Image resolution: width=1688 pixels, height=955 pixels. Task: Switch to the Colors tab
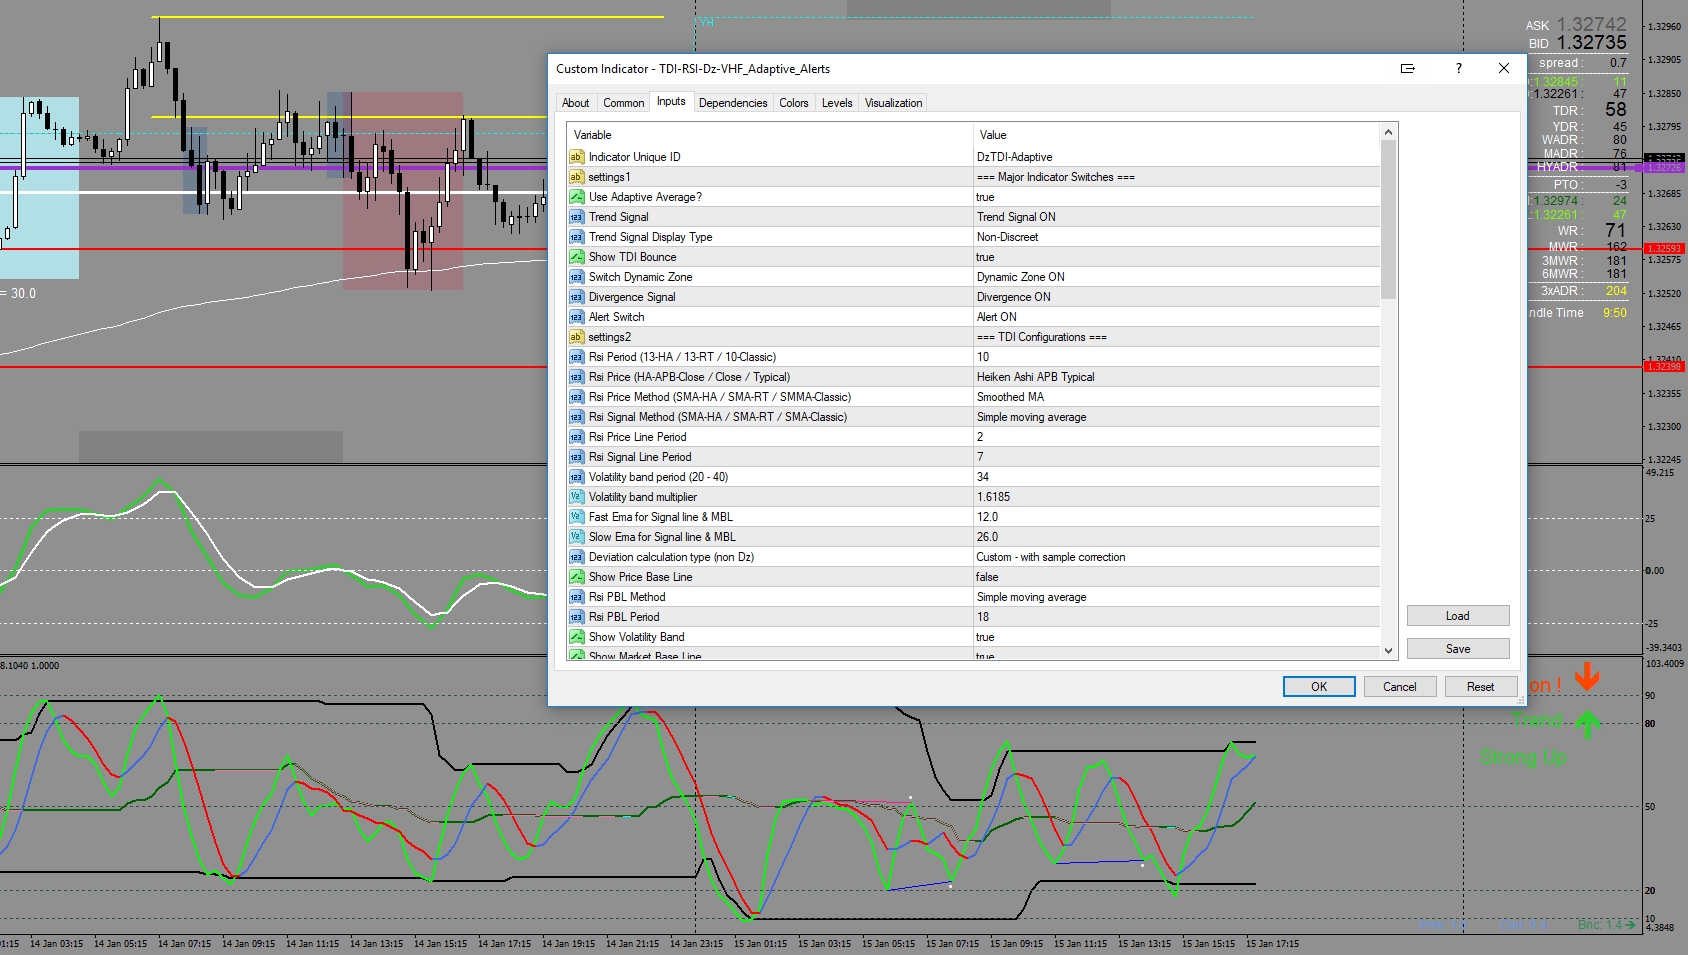[x=793, y=103]
